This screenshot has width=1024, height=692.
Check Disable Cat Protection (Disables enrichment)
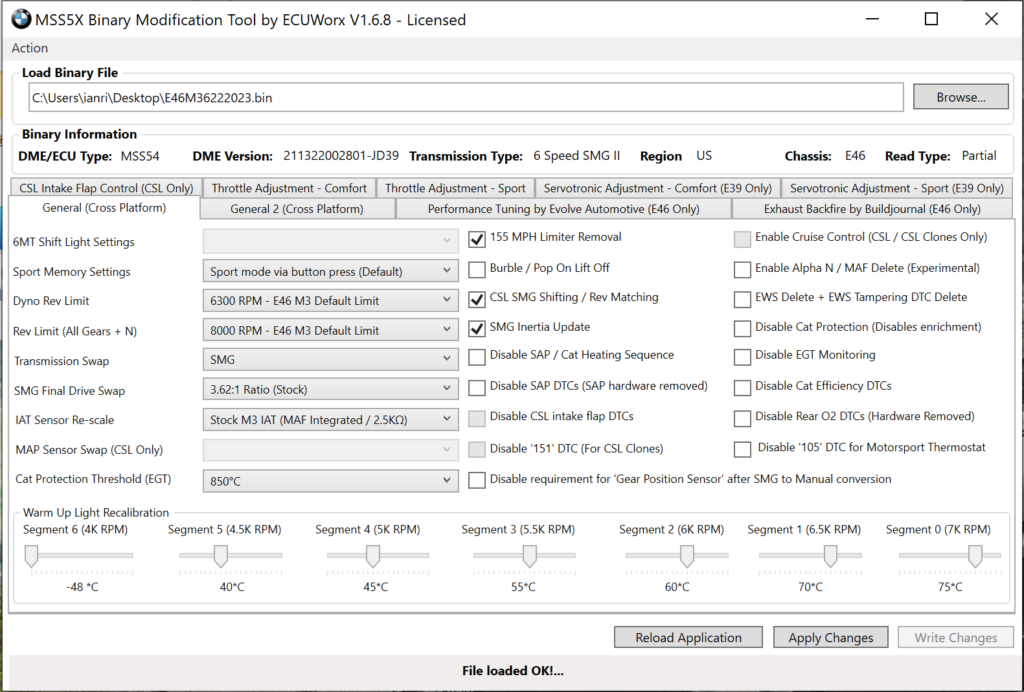click(742, 328)
